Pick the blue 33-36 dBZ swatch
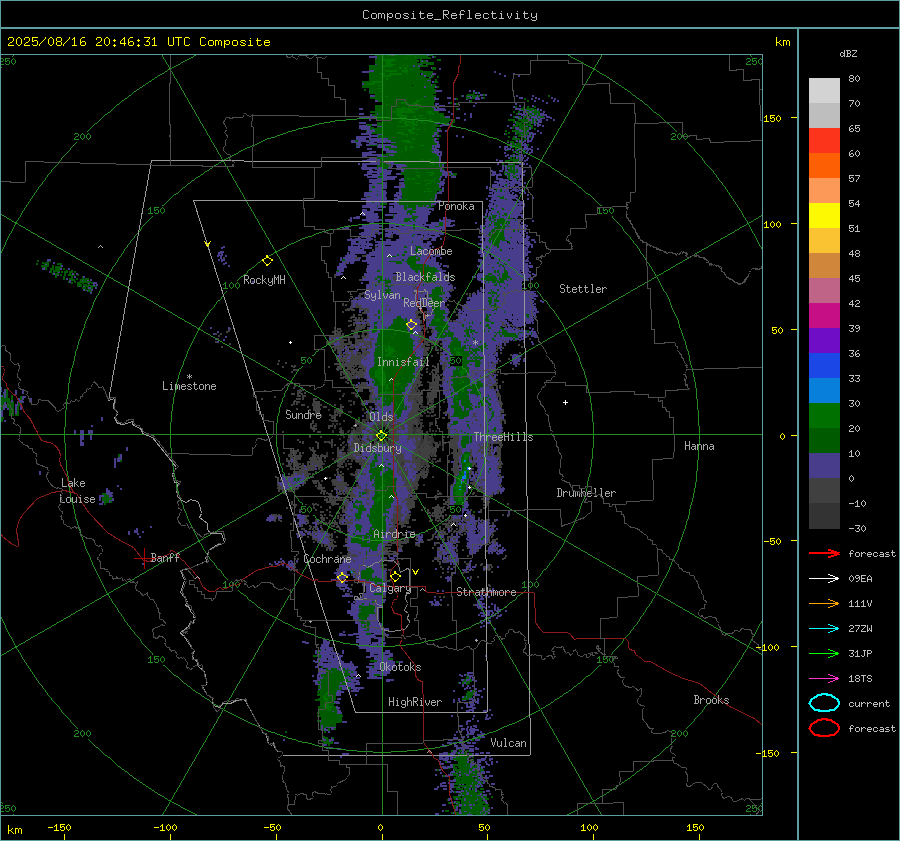The width and height of the screenshot is (900, 841). pos(824,366)
